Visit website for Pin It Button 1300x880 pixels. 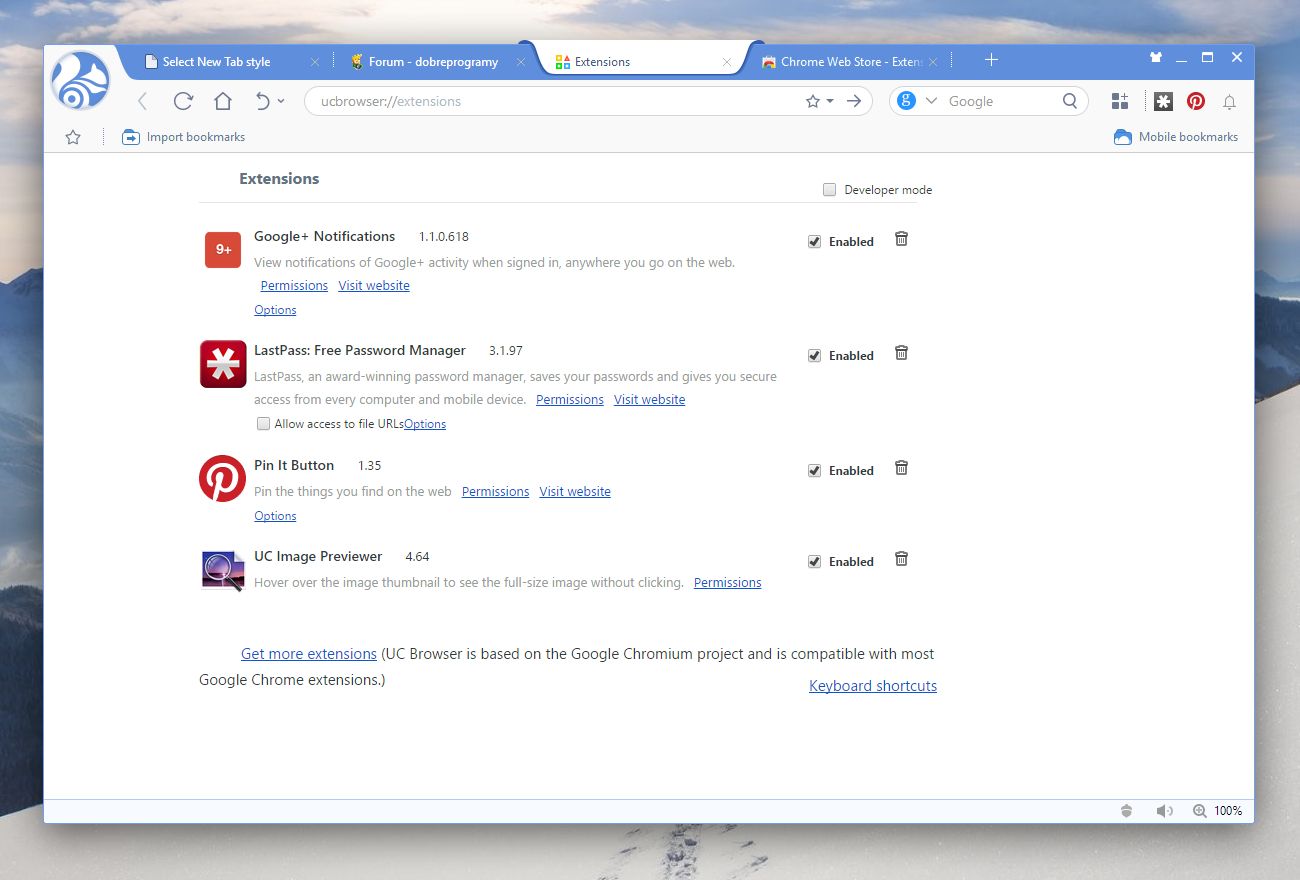click(x=575, y=492)
